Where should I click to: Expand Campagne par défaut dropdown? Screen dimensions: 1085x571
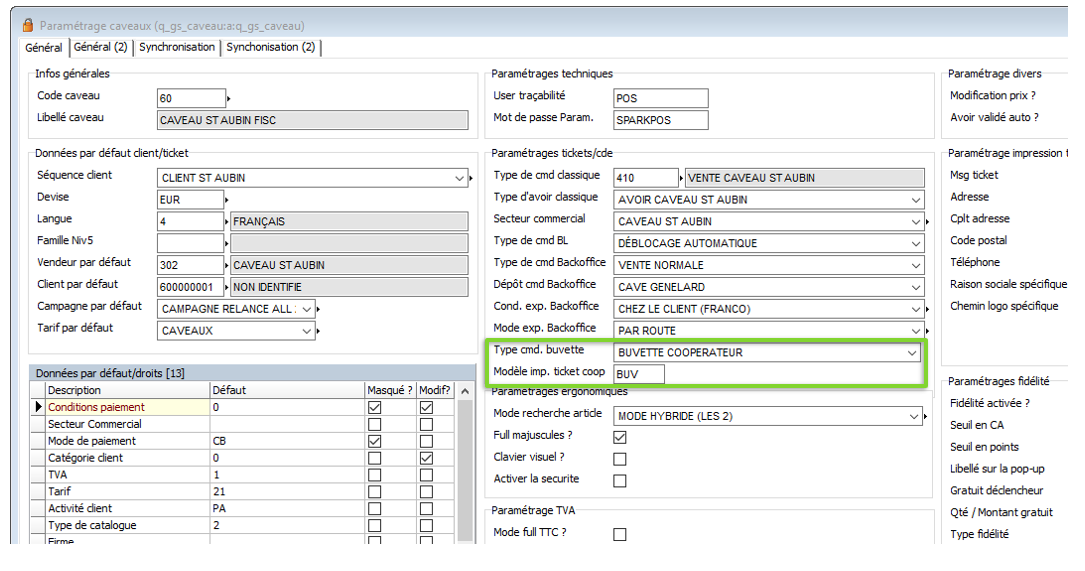(306, 309)
